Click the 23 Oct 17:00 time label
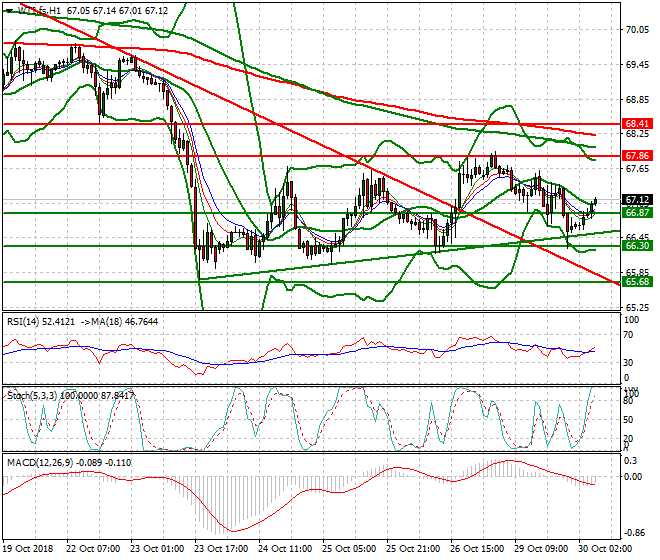This screenshot has width=660, height=560. pyautogui.click(x=221, y=549)
